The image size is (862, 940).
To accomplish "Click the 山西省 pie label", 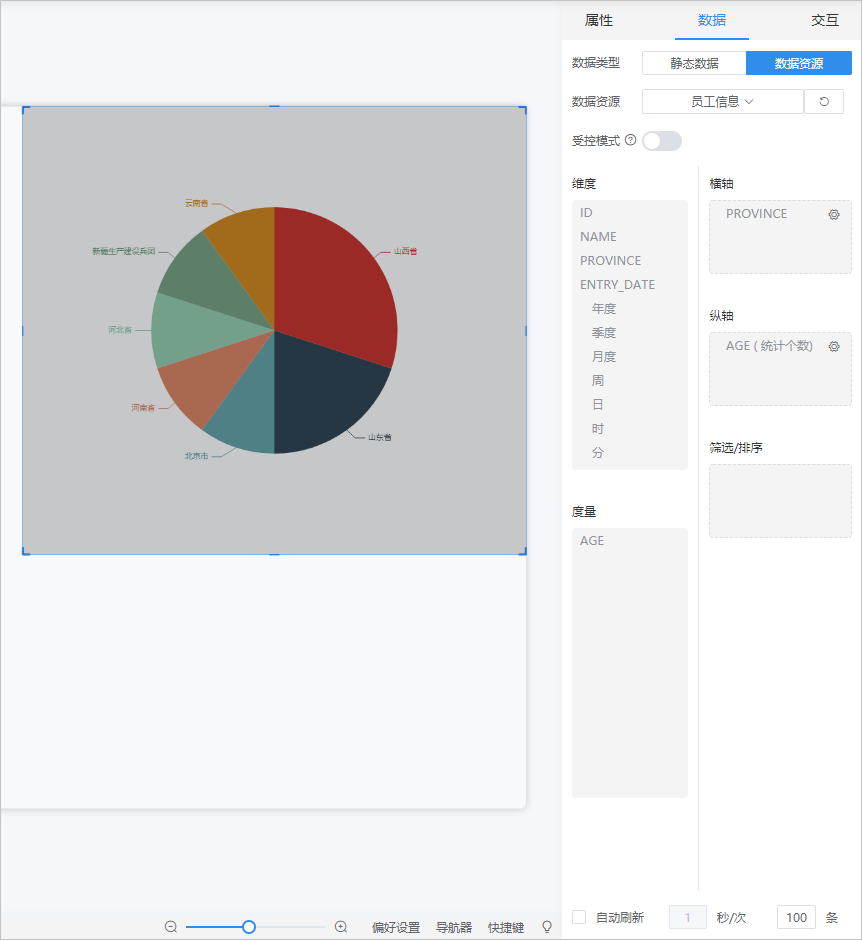I will (405, 251).
